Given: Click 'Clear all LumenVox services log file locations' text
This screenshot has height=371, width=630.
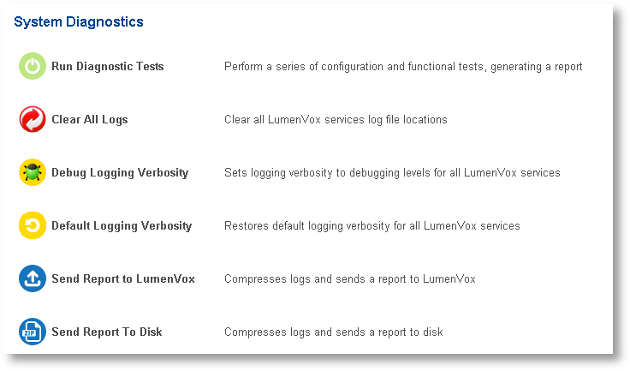Looking at the screenshot, I should tap(335, 119).
